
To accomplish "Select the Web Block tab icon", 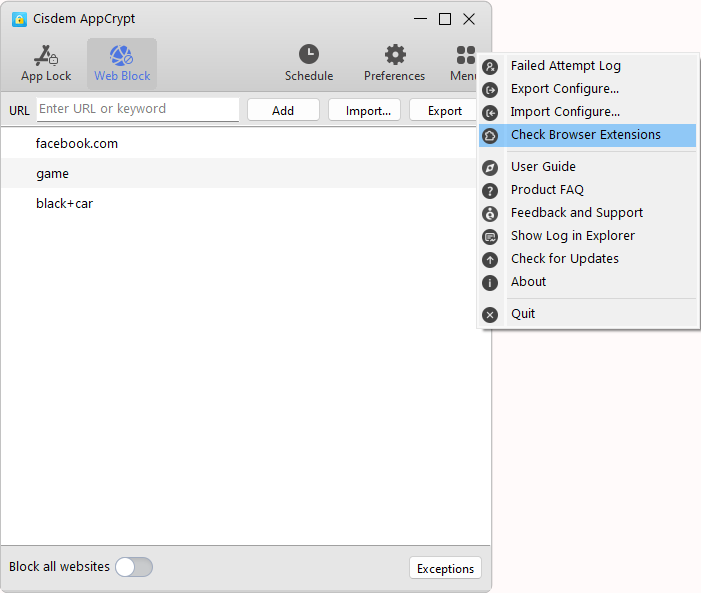I will [122, 56].
